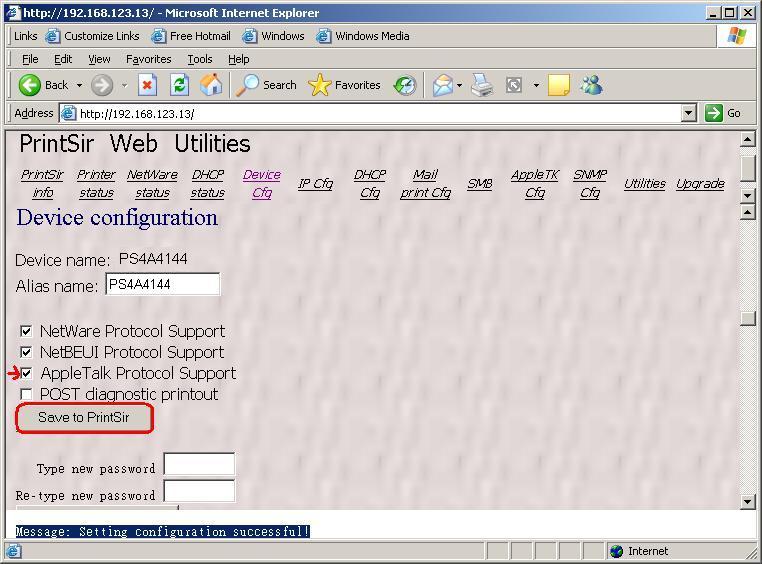Screen dimensions: 762x564
Task: Open Windows Media link shortcut
Action: click(x=363, y=36)
